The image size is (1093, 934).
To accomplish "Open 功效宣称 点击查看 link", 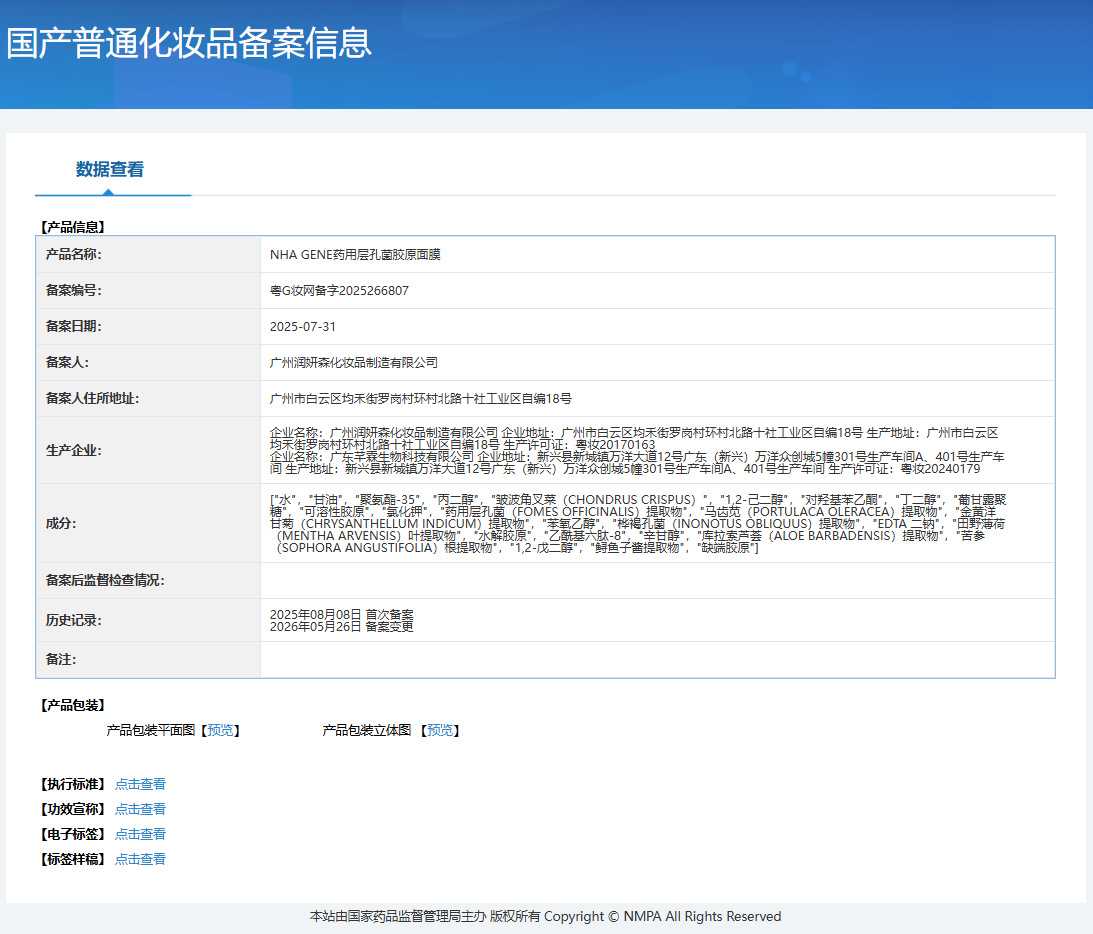I will coord(140,809).
